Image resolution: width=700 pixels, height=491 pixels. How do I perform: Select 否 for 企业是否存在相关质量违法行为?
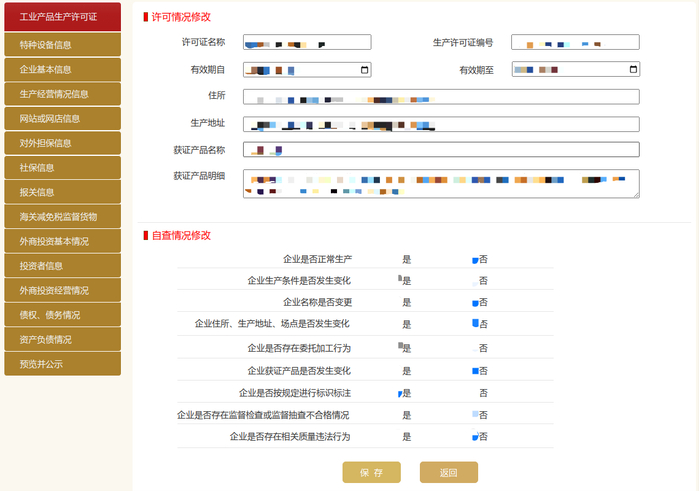point(475,437)
